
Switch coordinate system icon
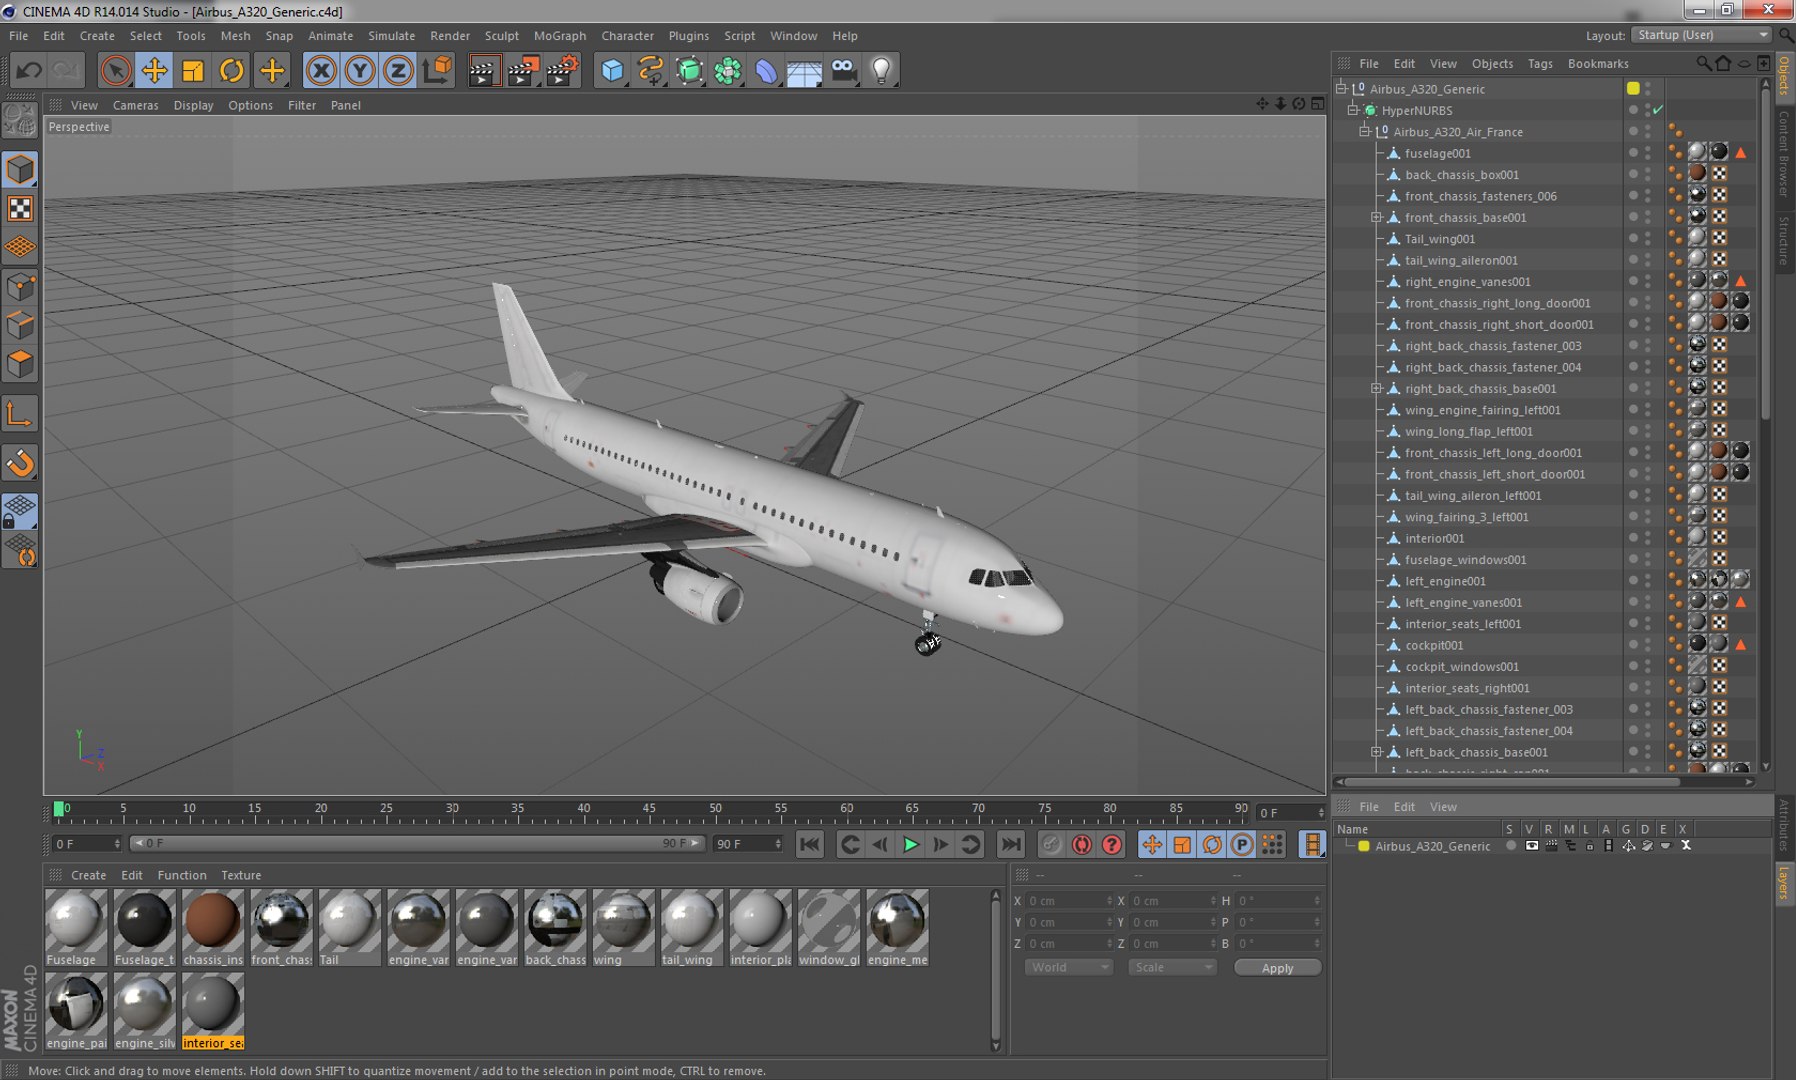coord(437,70)
